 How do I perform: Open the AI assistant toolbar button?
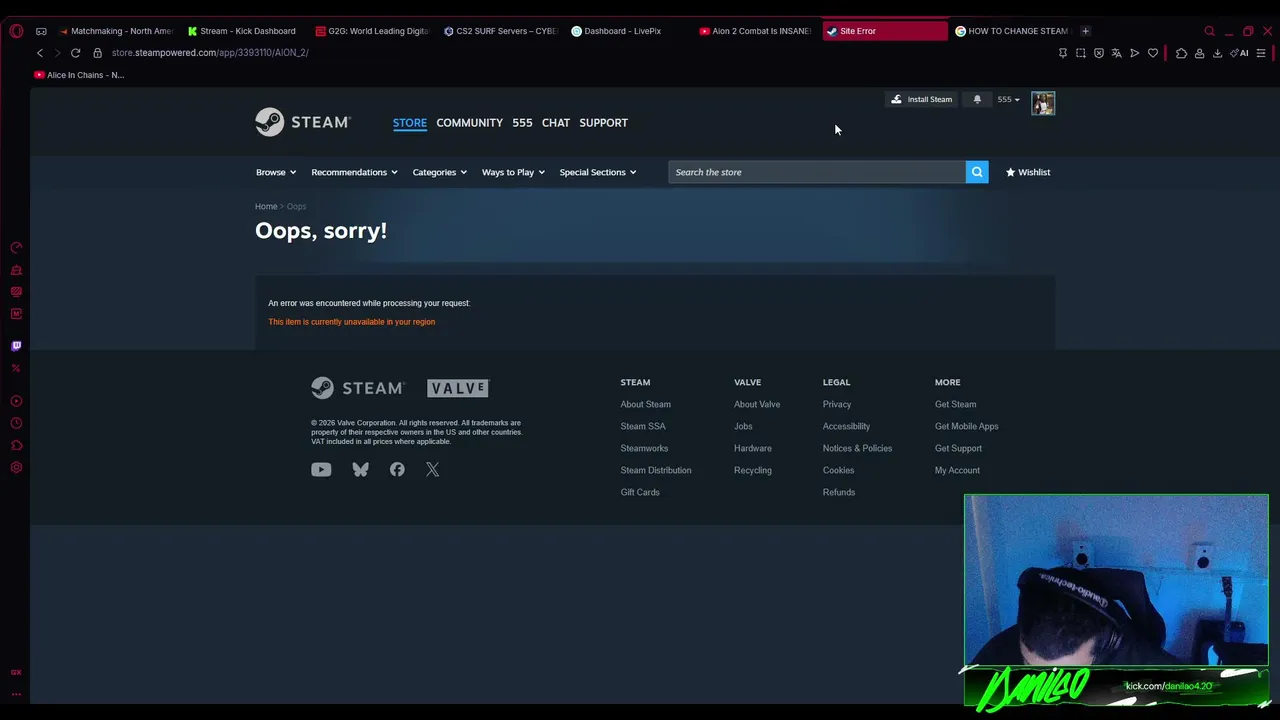click(x=1240, y=53)
